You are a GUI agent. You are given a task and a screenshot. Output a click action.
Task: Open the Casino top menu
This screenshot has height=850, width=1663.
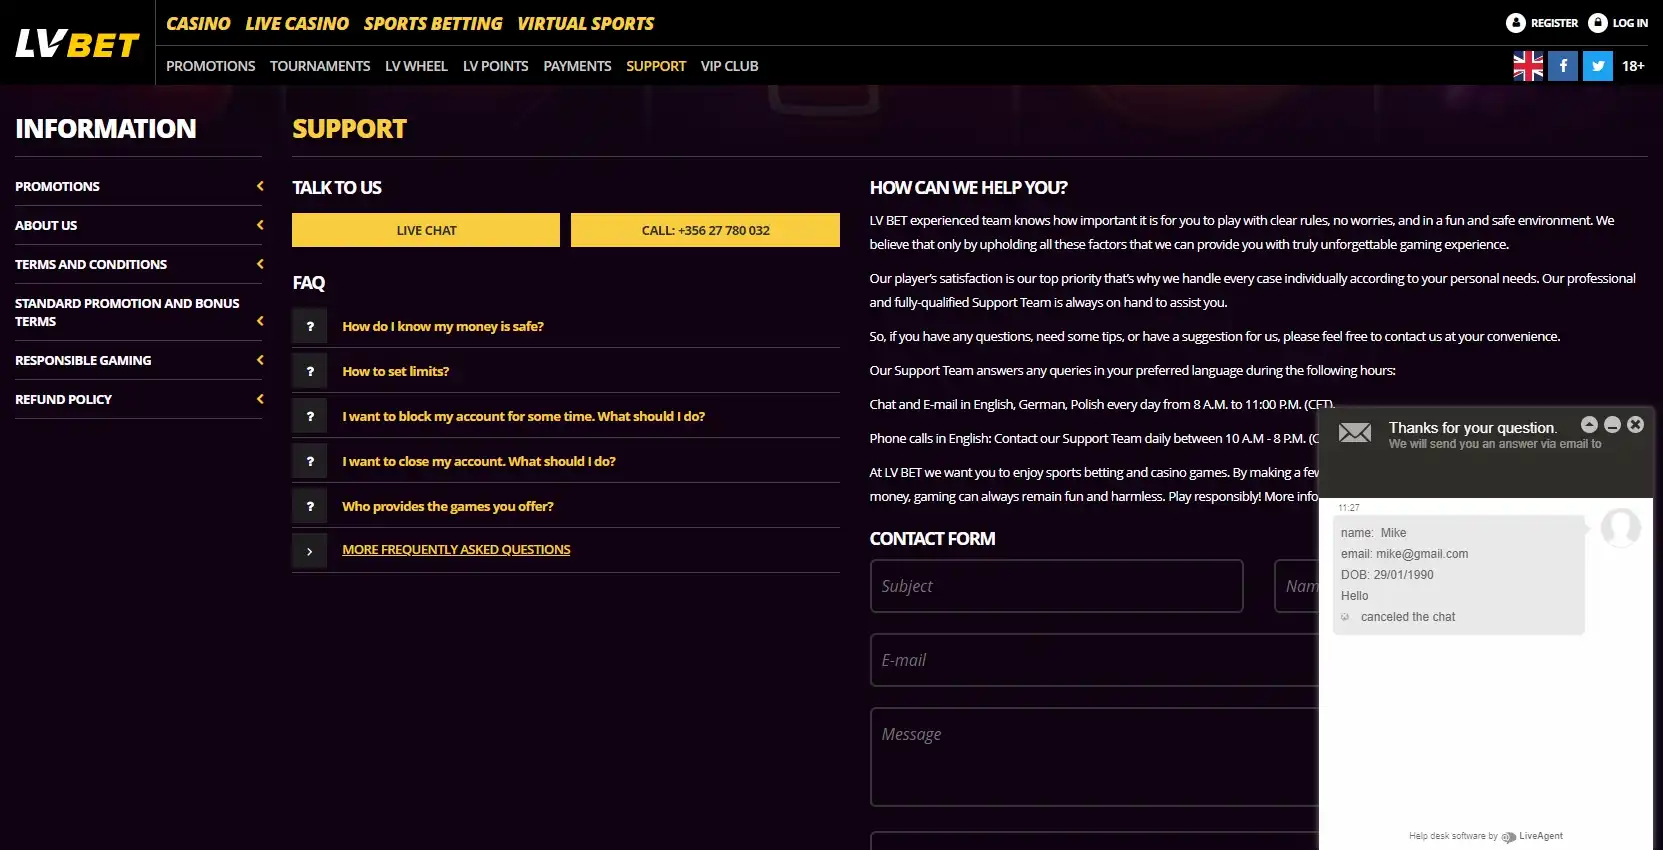pyautogui.click(x=198, y=23)
